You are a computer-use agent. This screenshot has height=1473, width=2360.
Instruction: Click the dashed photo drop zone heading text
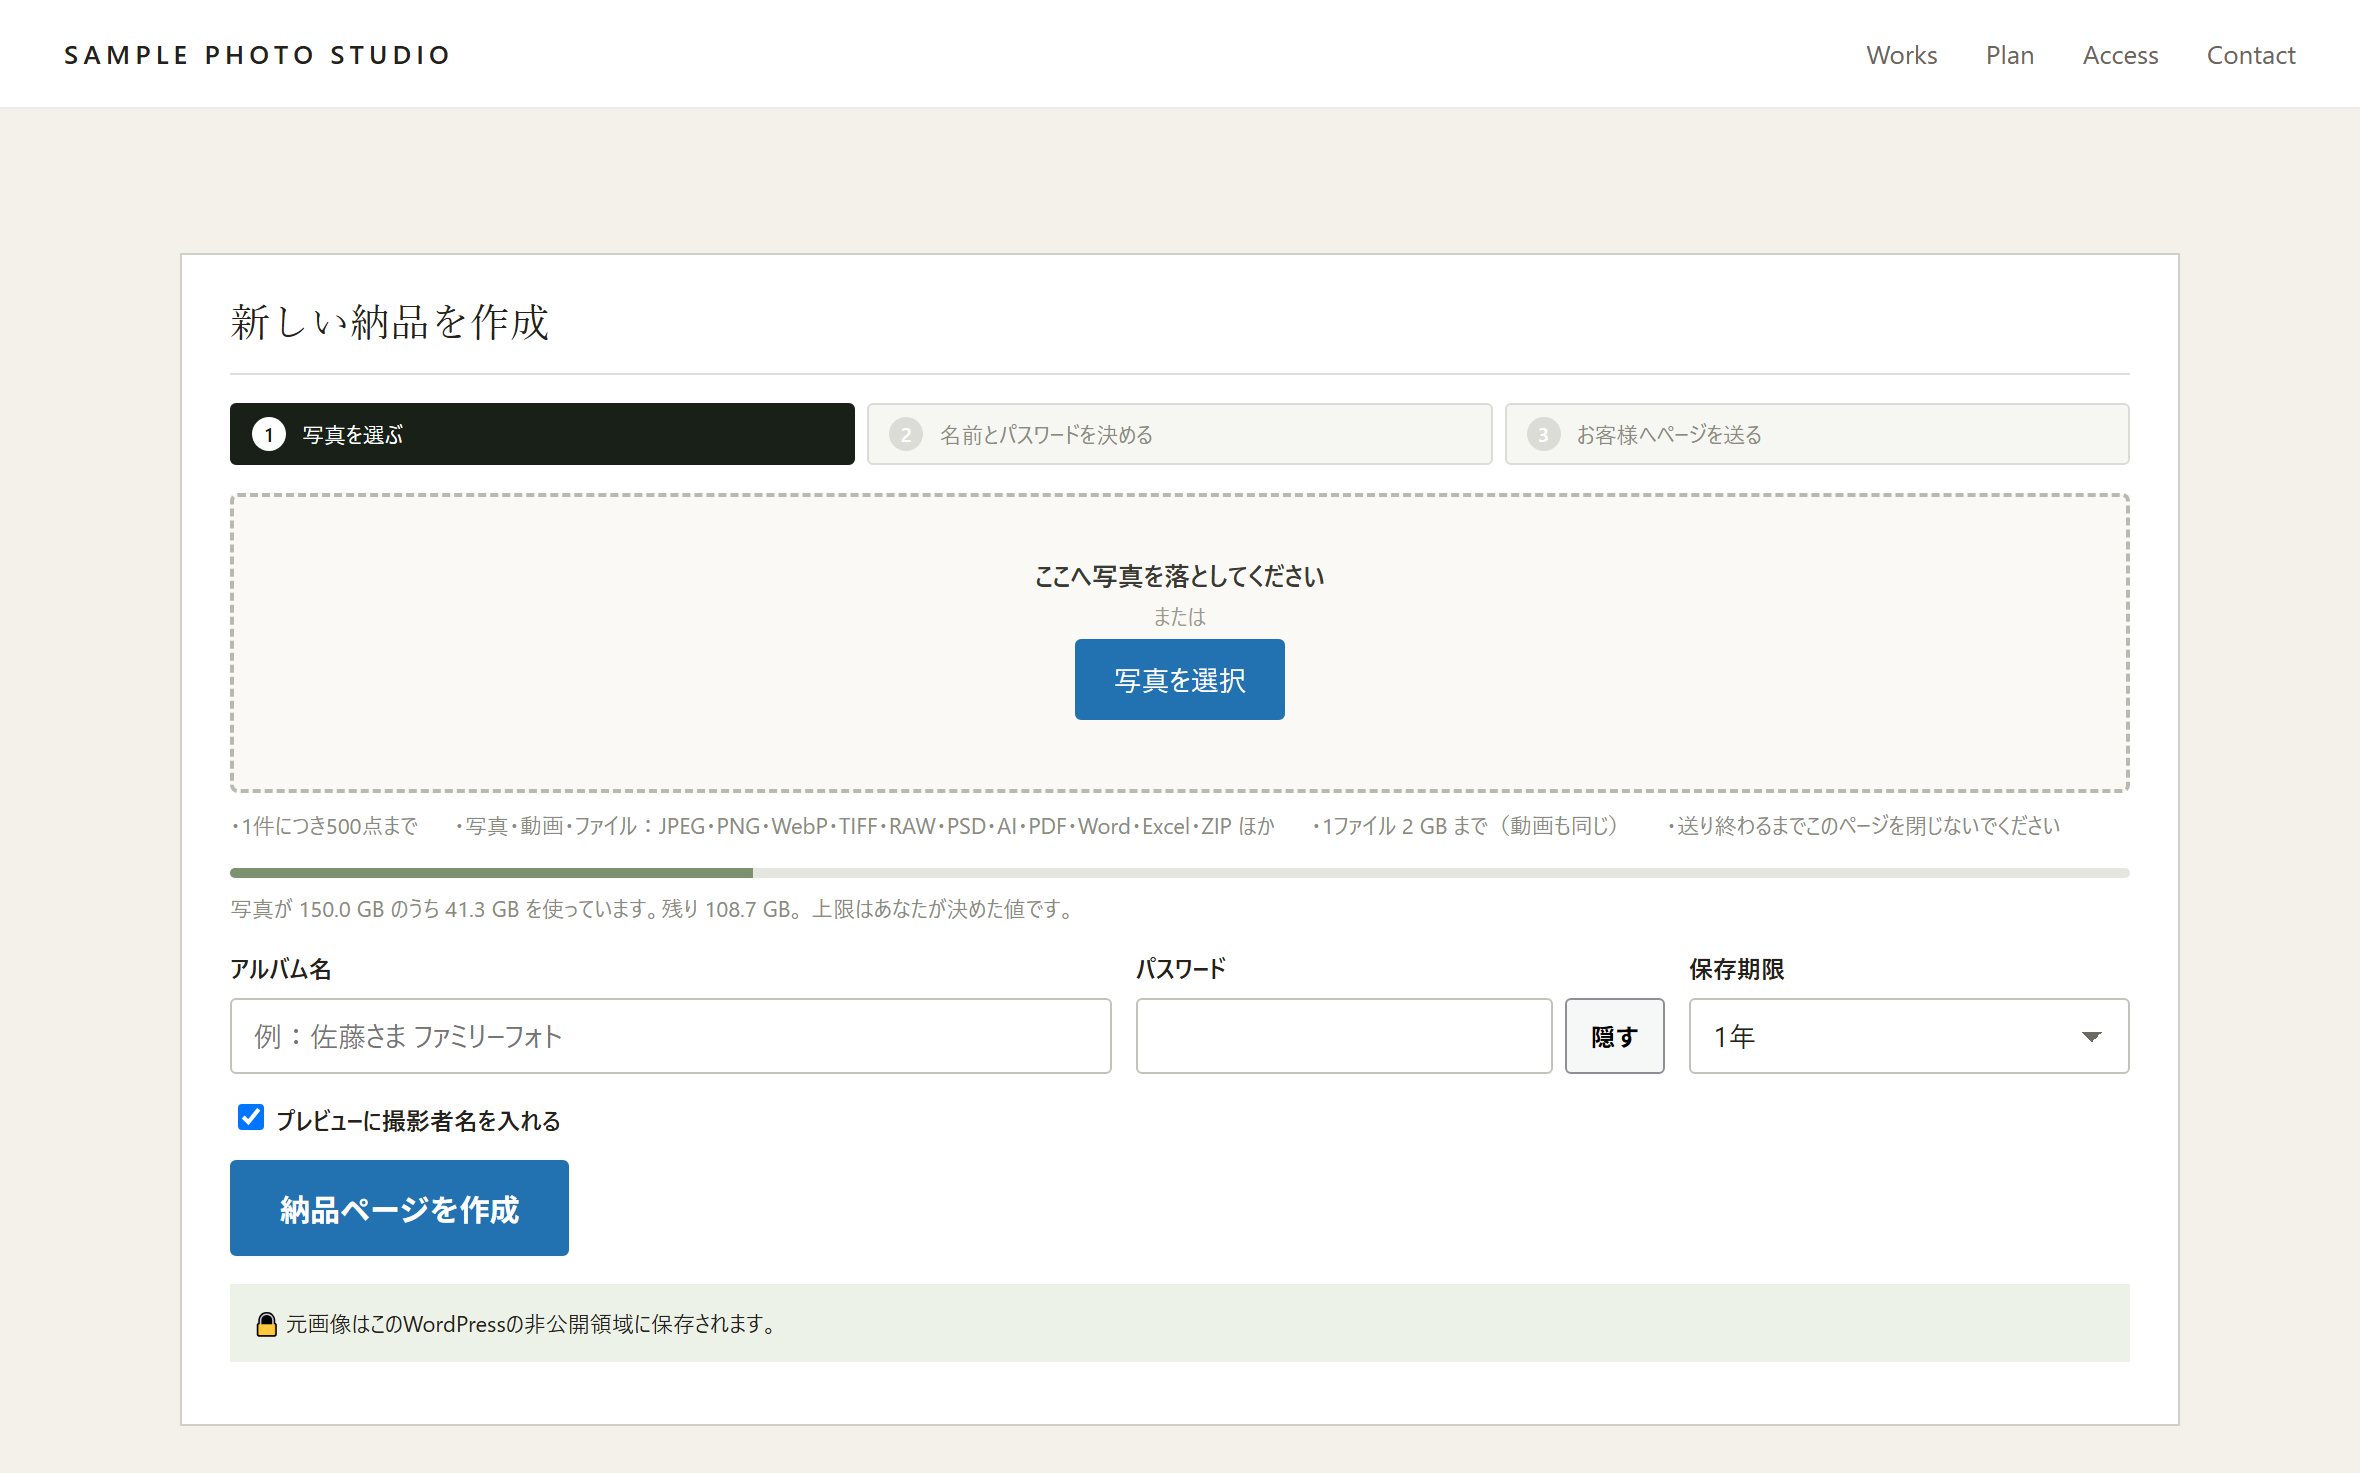(x=1179, y=576)
